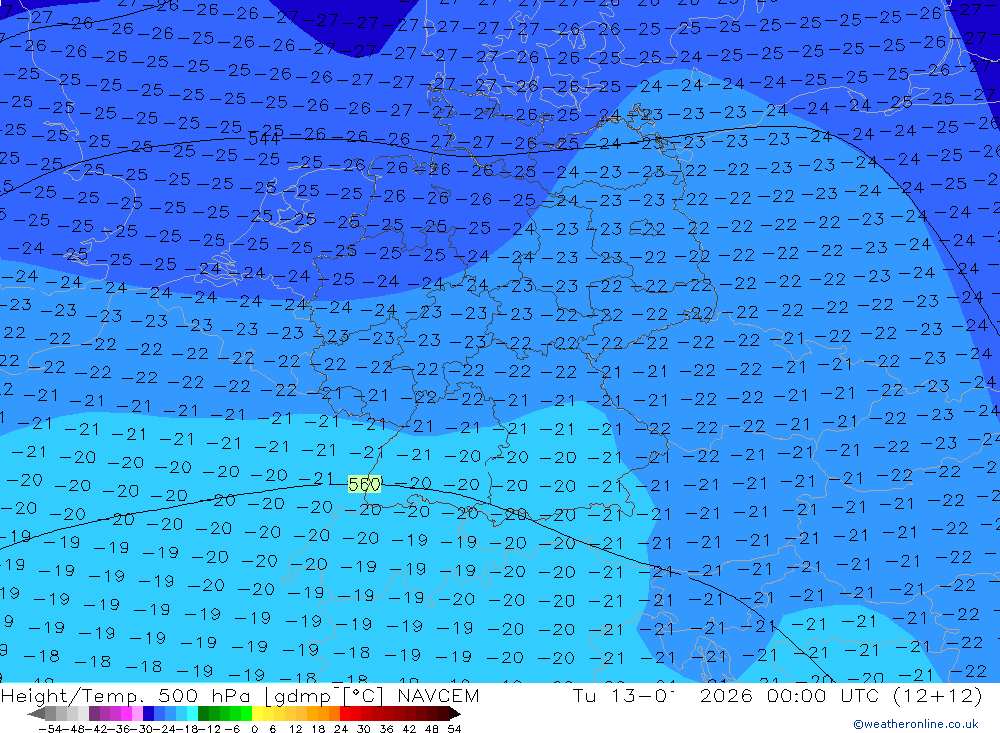Click the (12+12) forecast offset text
This screenshot has width=1000, height=733.
click(x=936, y=696)
